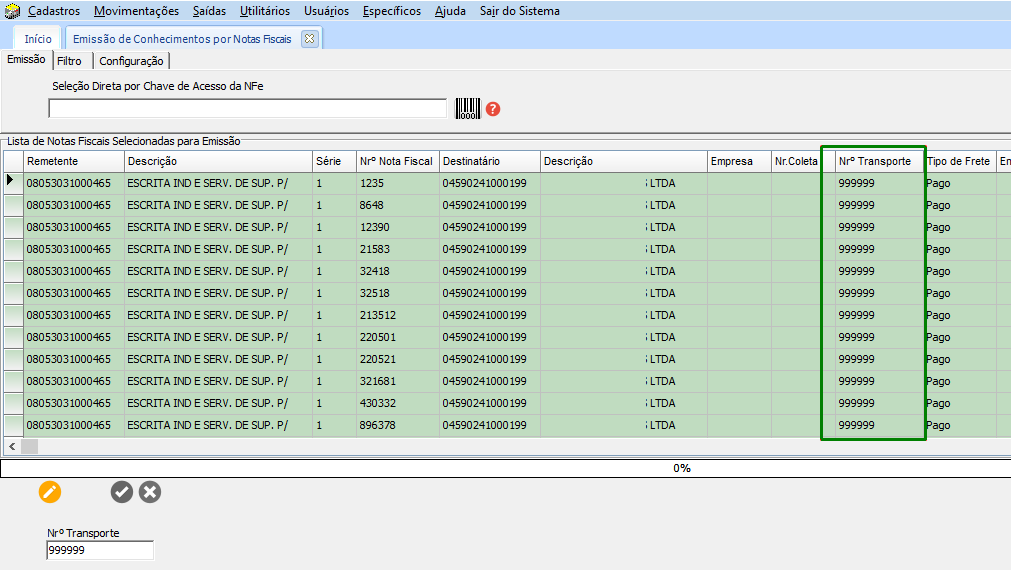Select nota fiscal 430332 cell
This screenshot has height=570, width=1011.
(398, 403)
